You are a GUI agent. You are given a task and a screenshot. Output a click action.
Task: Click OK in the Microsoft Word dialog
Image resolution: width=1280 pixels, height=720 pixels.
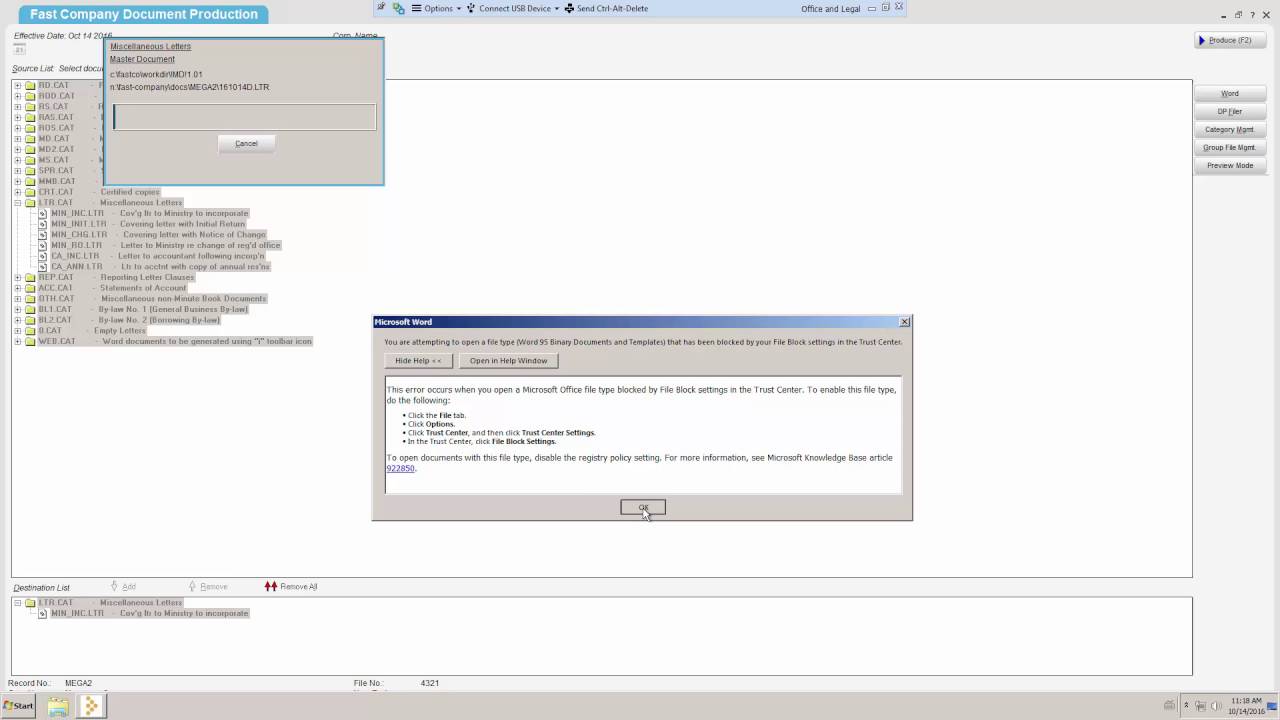point(643,508)
